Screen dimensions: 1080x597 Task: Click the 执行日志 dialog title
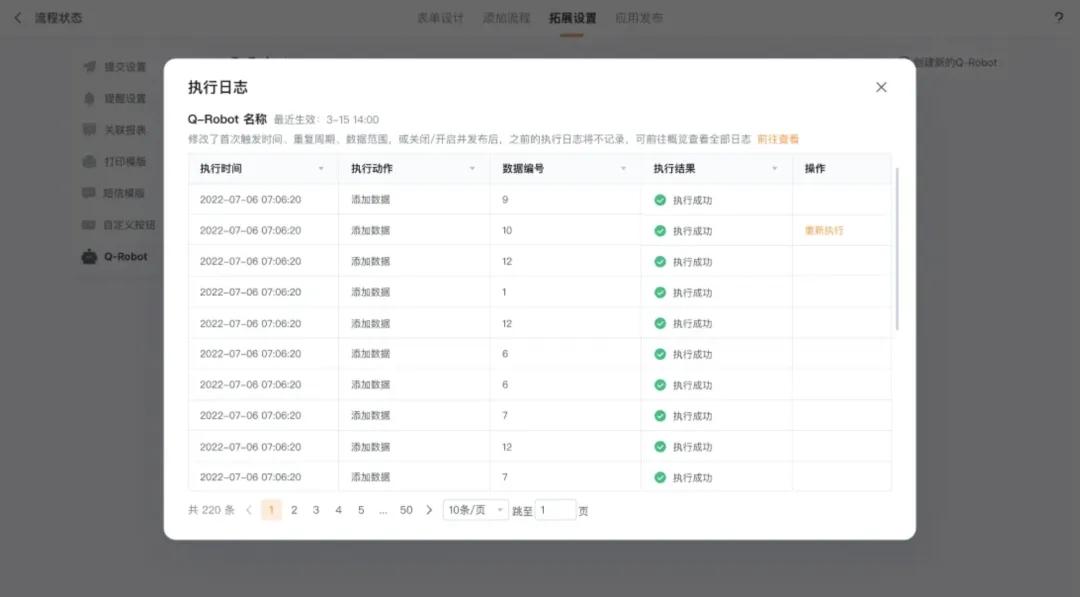pos(218,87)
